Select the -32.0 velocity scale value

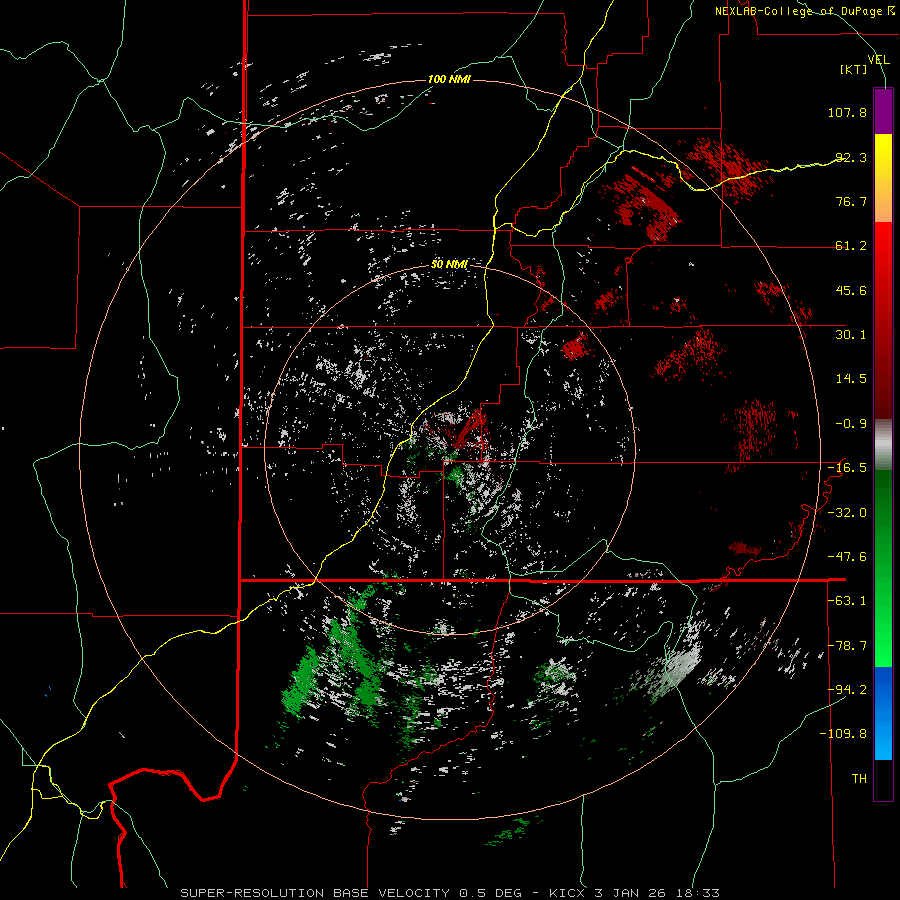click(x=847, y=513)
